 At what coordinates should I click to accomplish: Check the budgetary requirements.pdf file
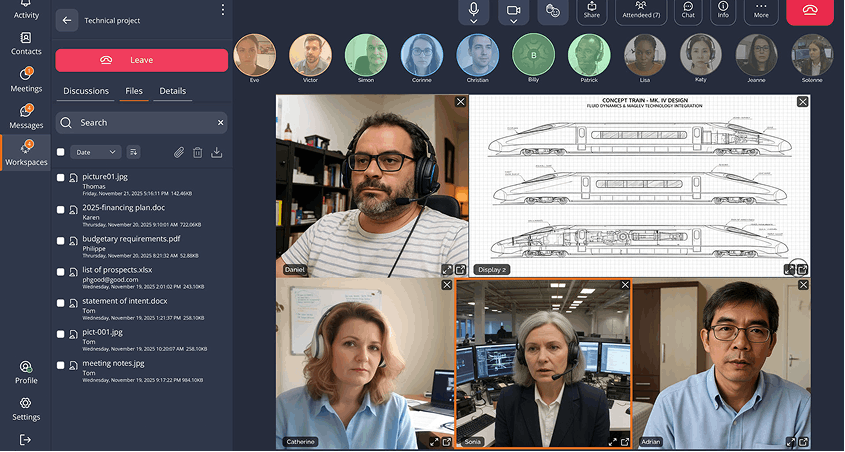[61, 244]
